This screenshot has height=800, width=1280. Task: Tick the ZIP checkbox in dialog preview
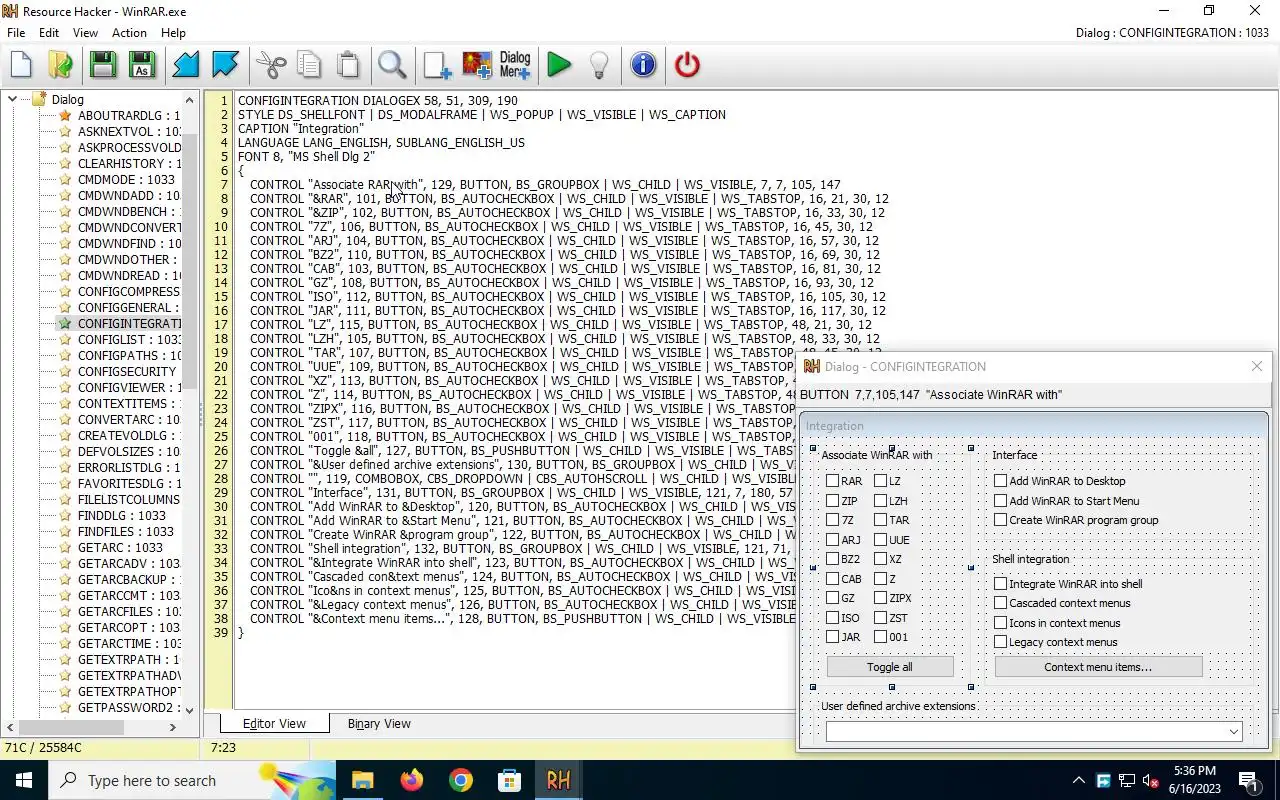(x=832, y=501)
